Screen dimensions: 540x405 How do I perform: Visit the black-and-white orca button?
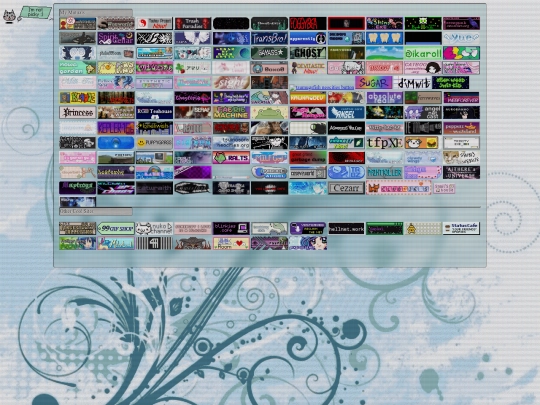(77, 38)
